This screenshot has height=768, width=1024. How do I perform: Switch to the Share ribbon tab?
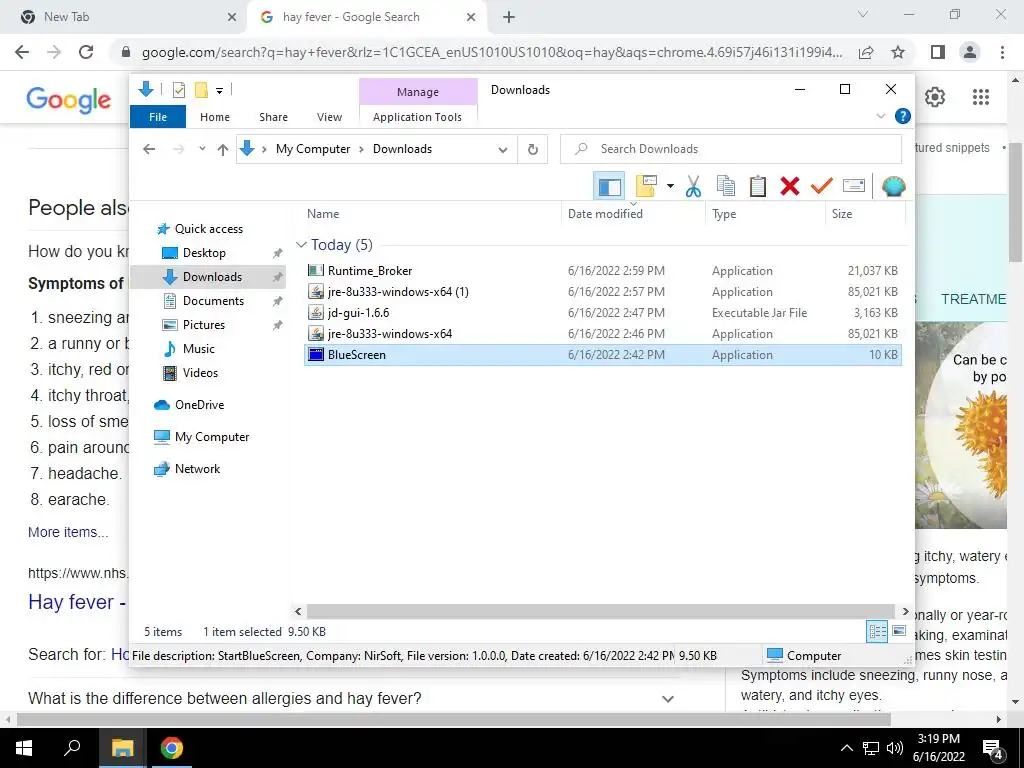pos(273,117)
